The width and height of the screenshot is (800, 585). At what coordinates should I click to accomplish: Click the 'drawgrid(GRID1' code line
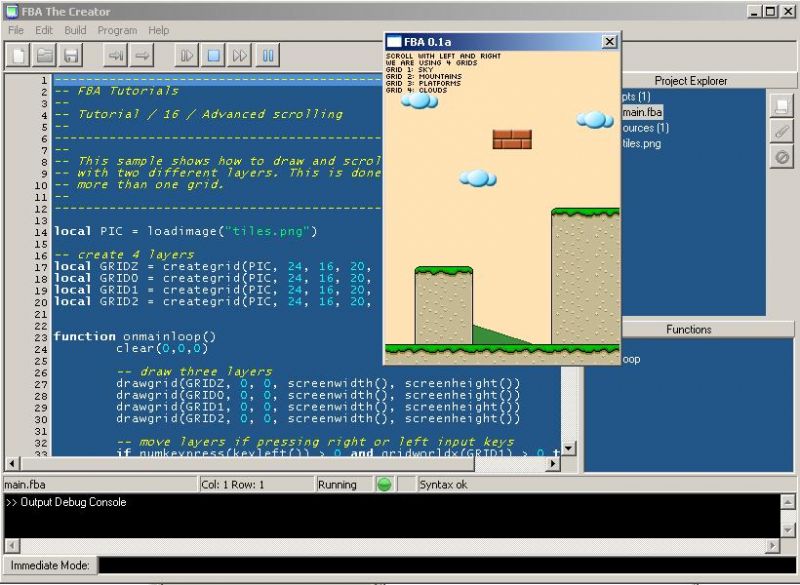(318, 407)
